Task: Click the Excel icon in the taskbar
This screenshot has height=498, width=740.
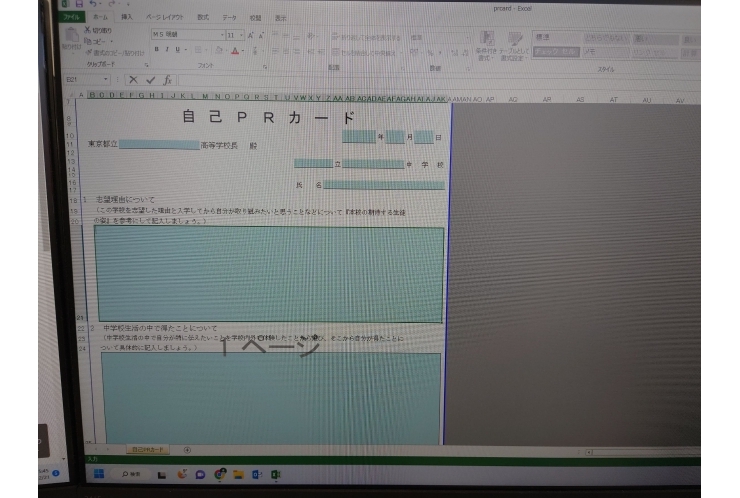Action: click(x=276, y=474)
